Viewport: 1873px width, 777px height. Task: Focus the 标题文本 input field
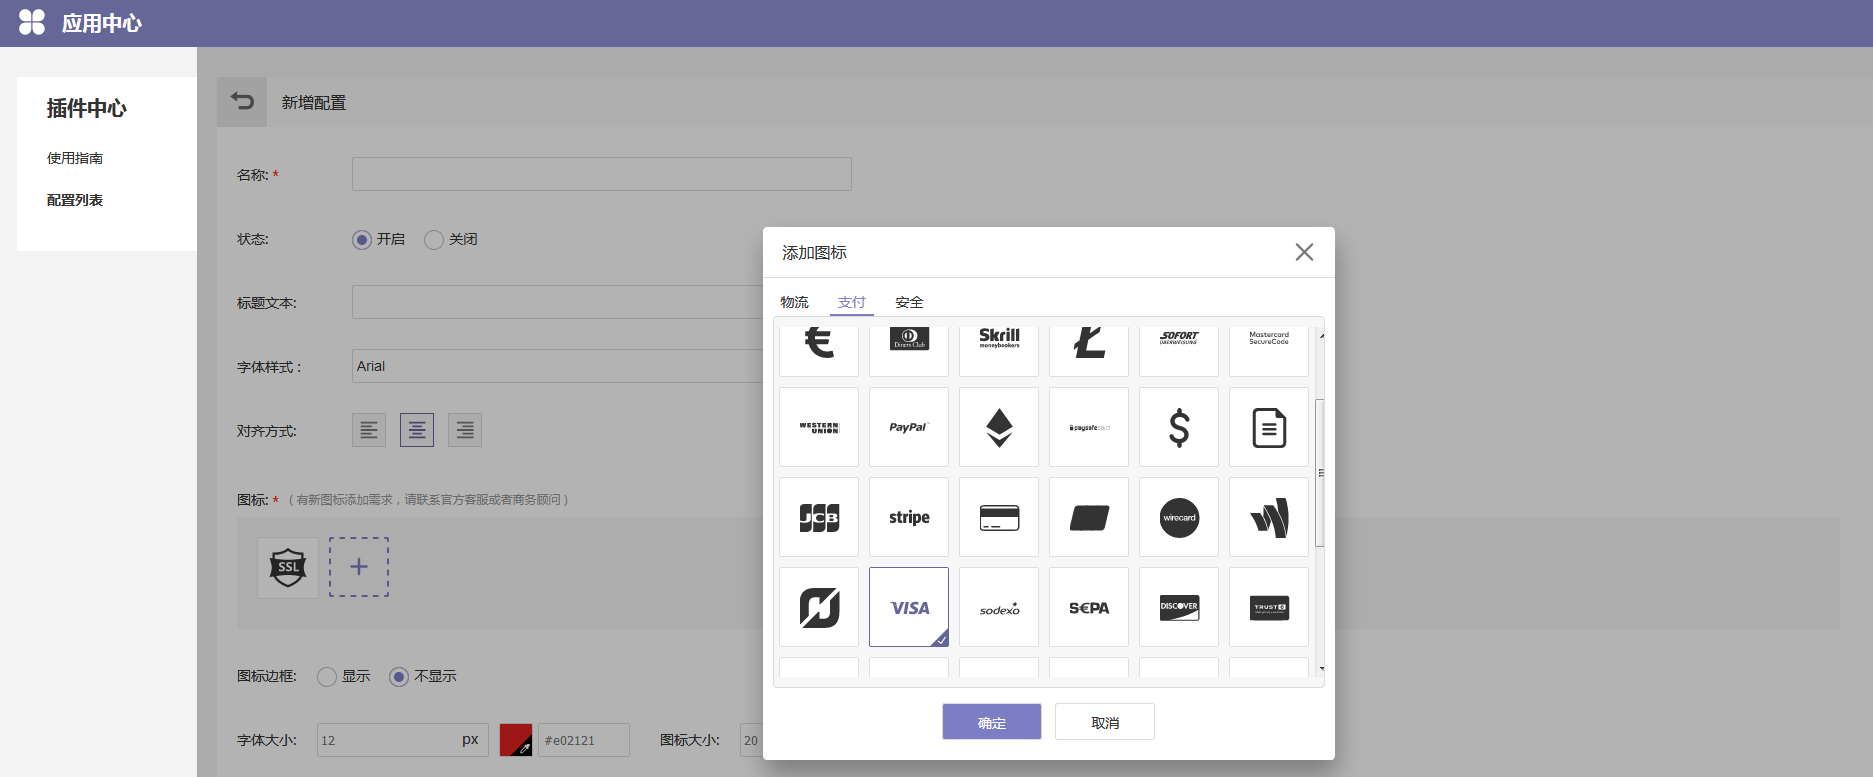coord(557,302)
